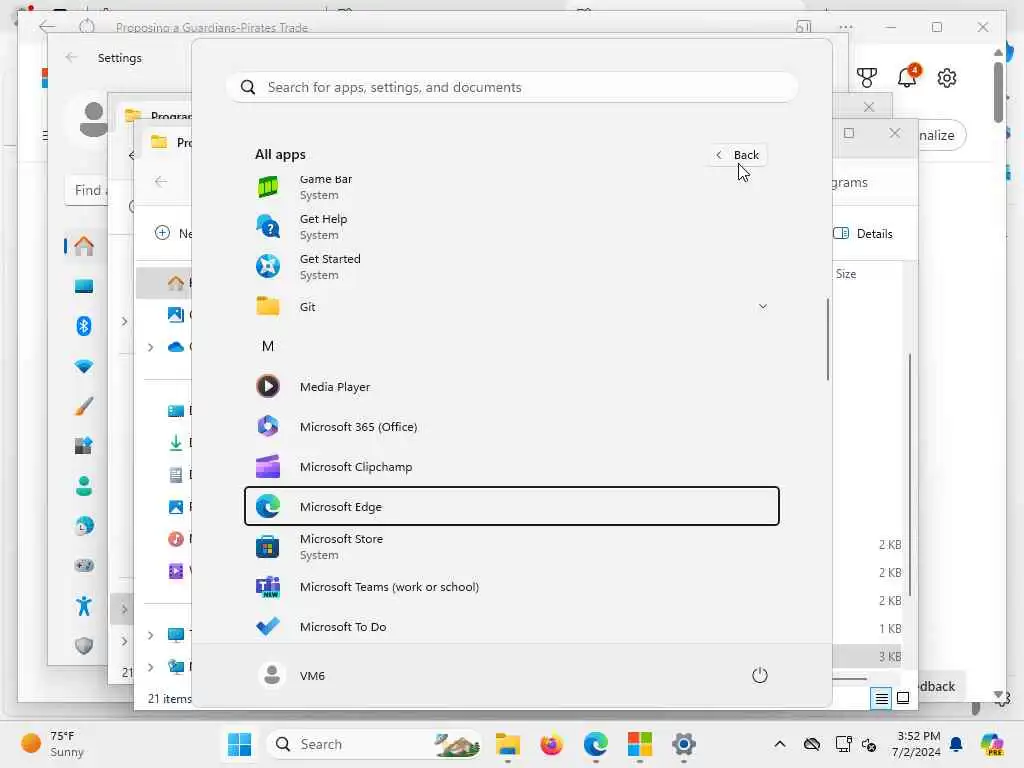Launch Microsoft Teams (work or school)
This screenshot has width=1024, height=768.
(511, 586)
